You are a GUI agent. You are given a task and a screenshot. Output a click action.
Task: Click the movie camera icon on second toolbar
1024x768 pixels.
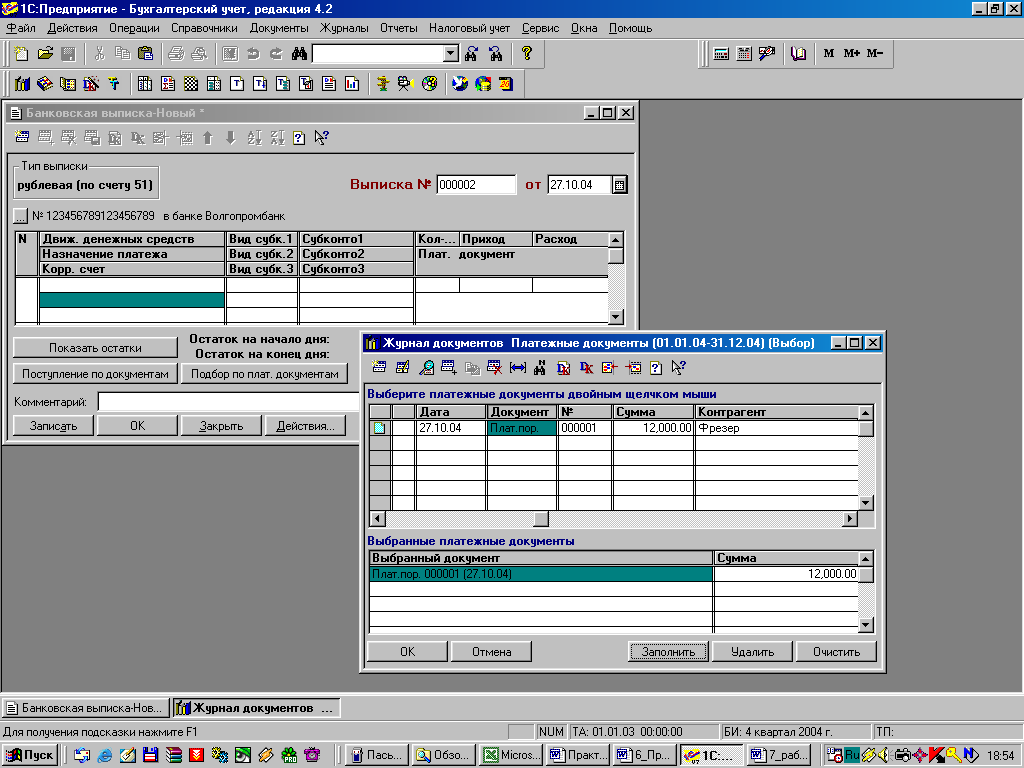[405, 84]
